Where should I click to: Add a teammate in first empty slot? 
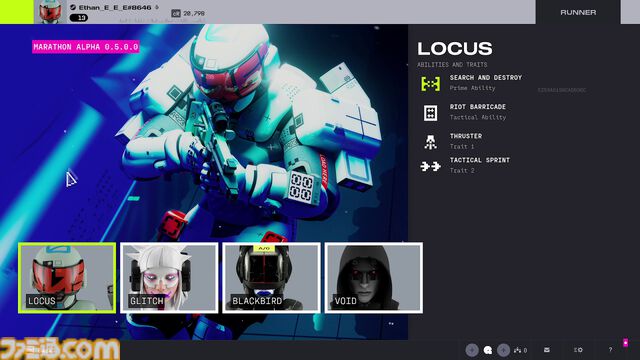pyautogui.click(x=472, y=350)
